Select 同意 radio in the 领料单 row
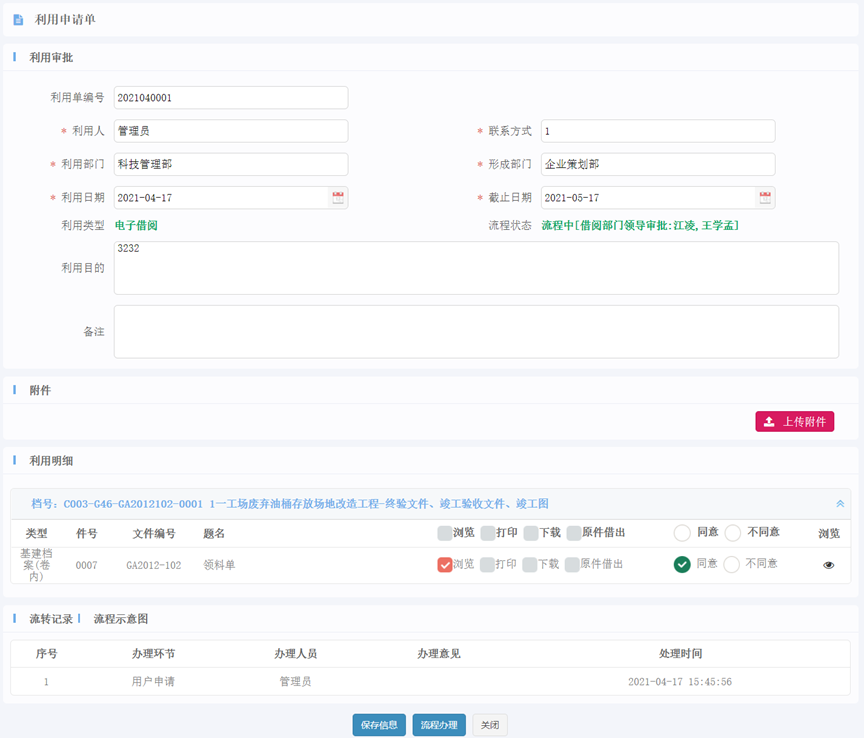Viewport: 864px width, 738px height. pos(682,564)
